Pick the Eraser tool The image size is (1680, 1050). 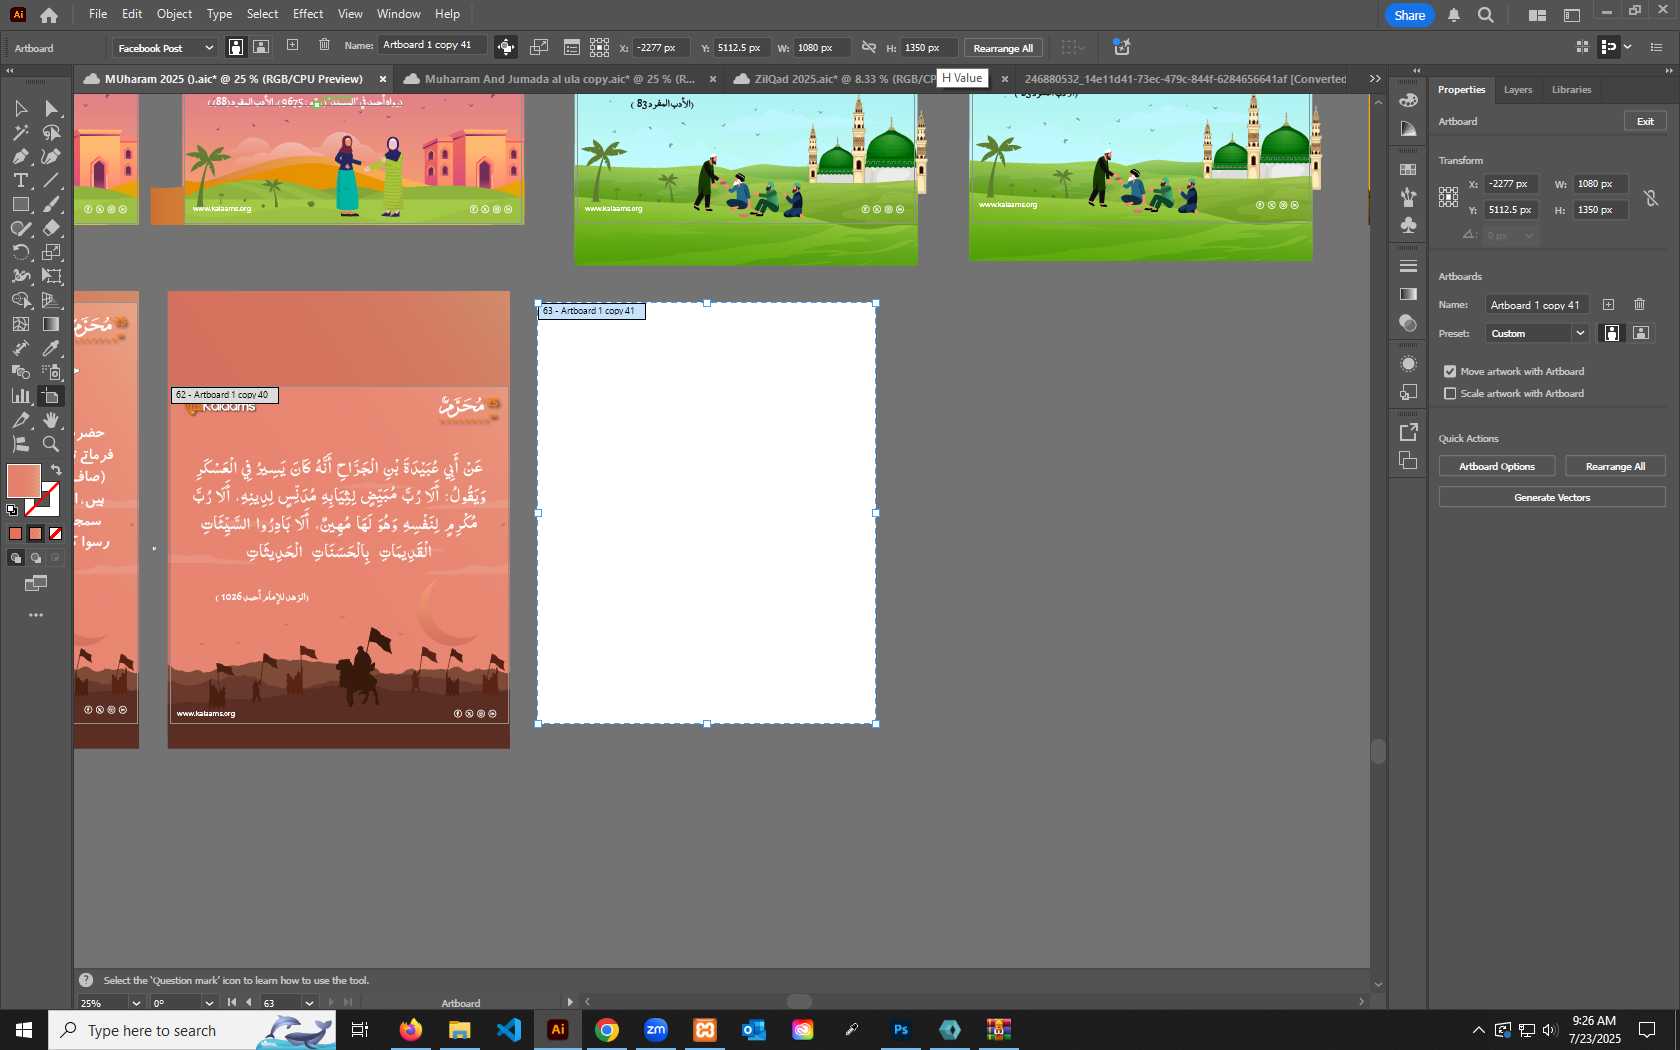pos(52,228)
